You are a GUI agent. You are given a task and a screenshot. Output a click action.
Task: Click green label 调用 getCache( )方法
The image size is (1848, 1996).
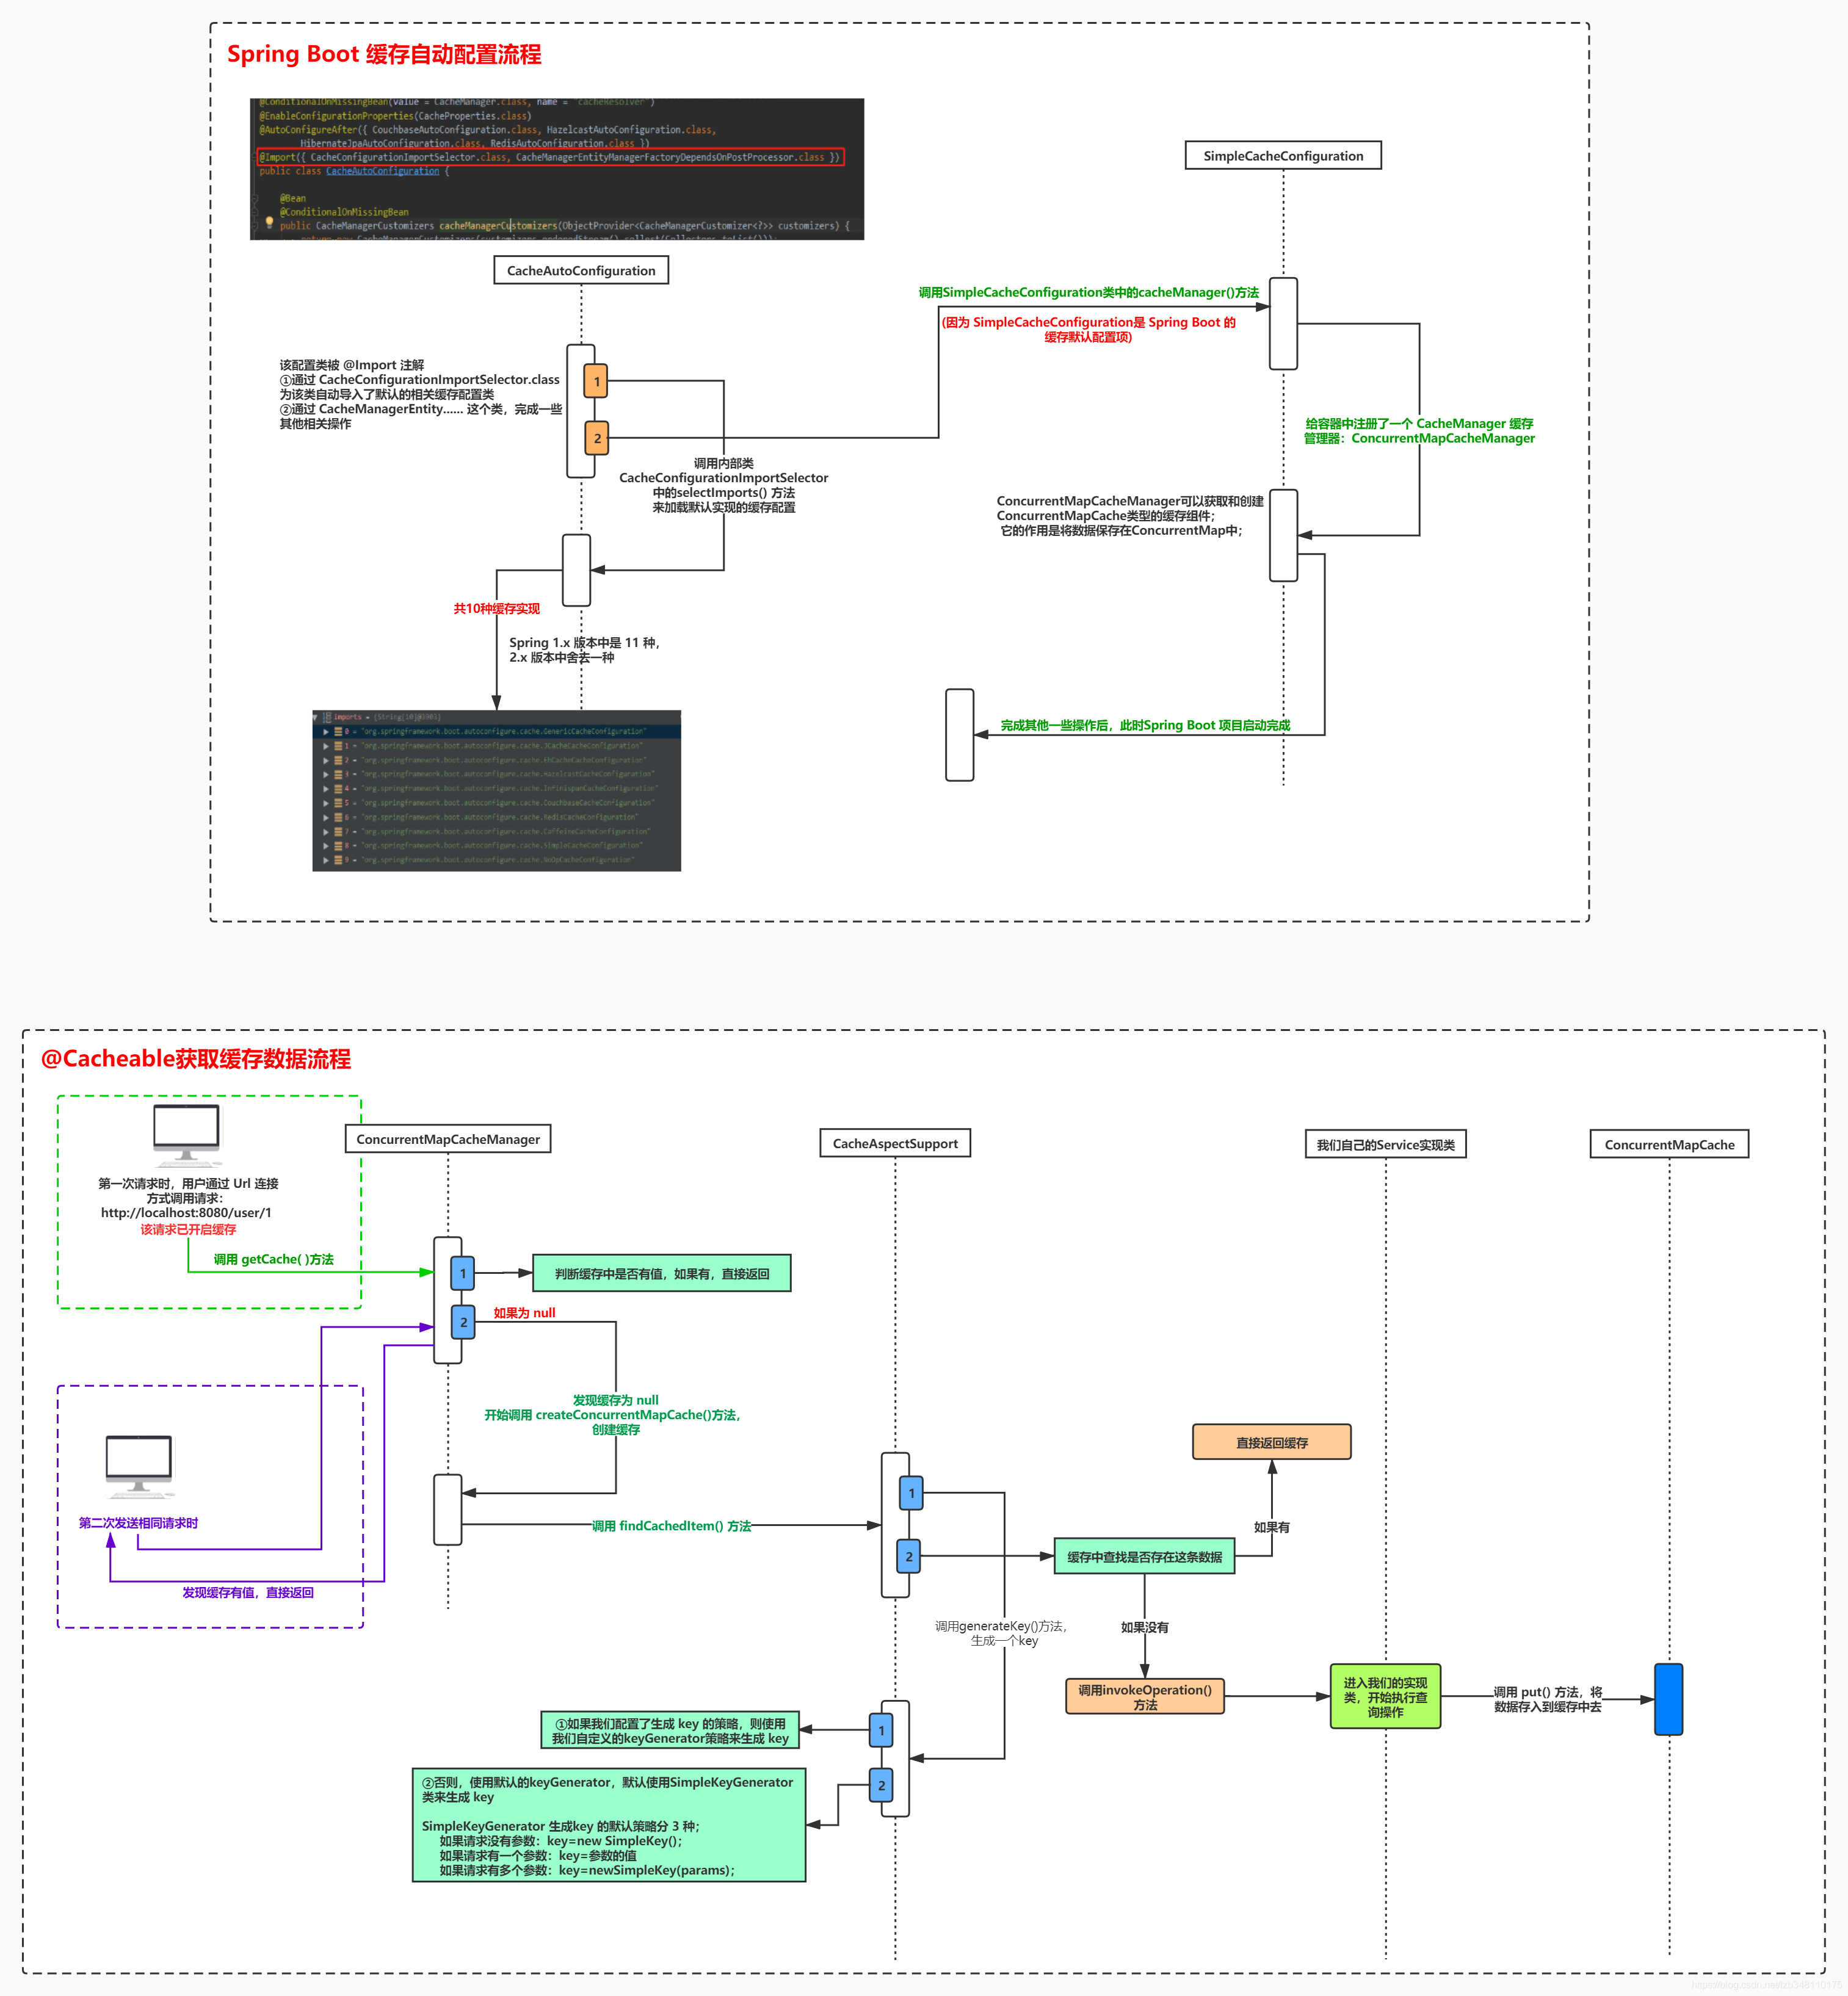pos(274,1259)
